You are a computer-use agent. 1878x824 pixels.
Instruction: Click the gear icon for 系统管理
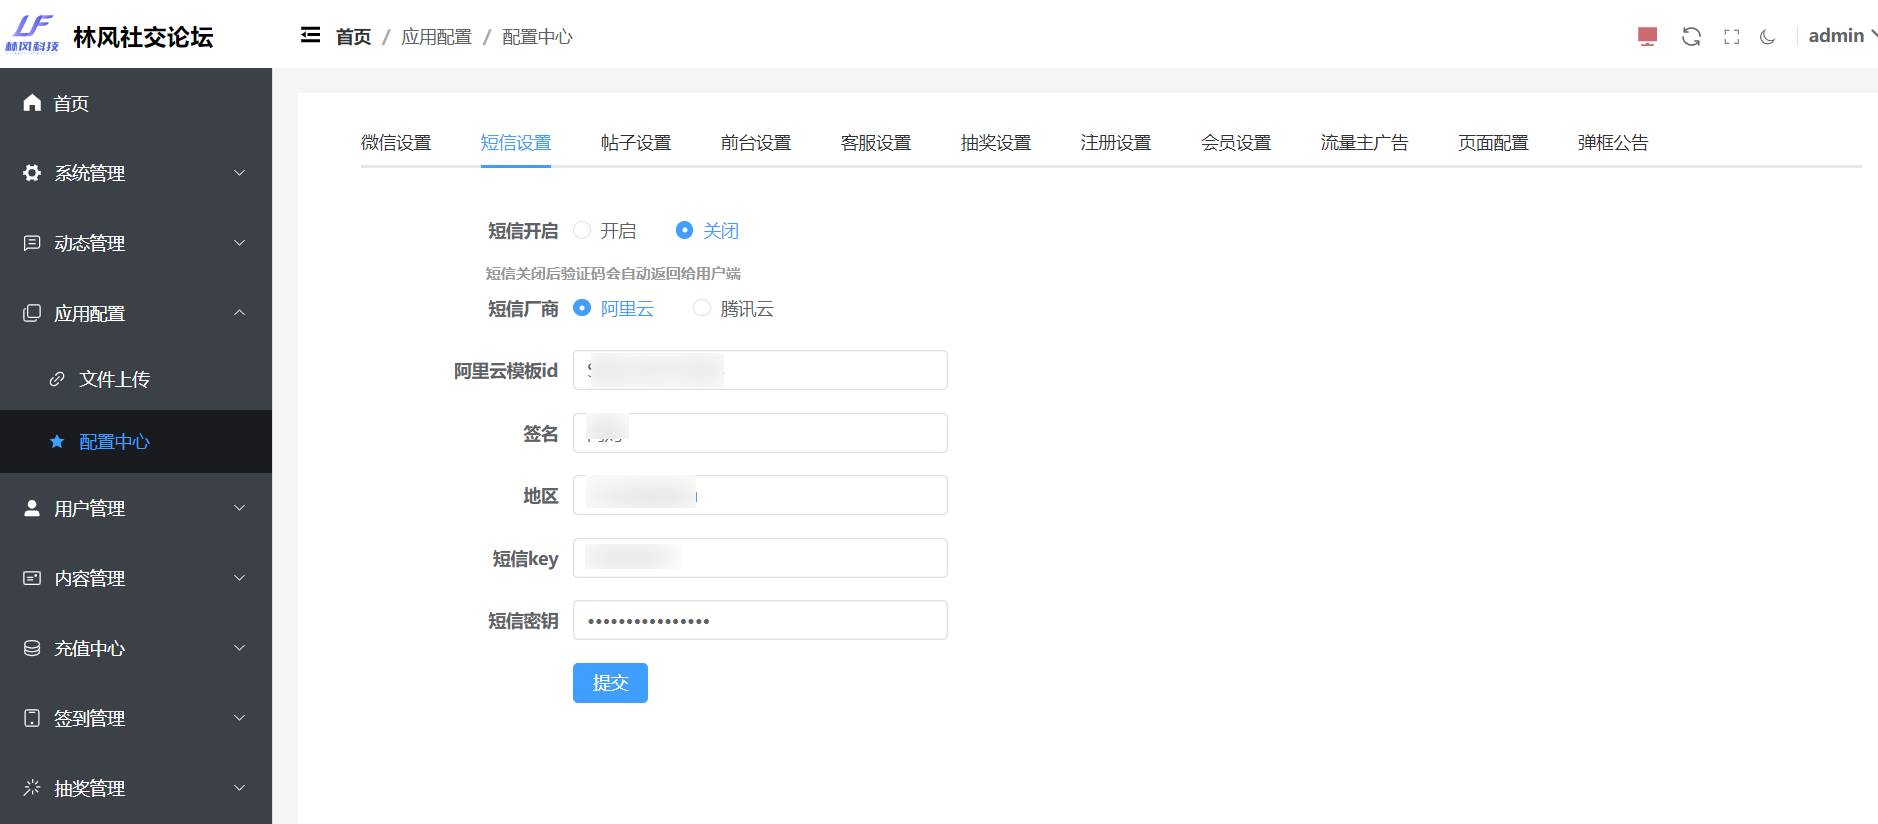coord(32,173)
